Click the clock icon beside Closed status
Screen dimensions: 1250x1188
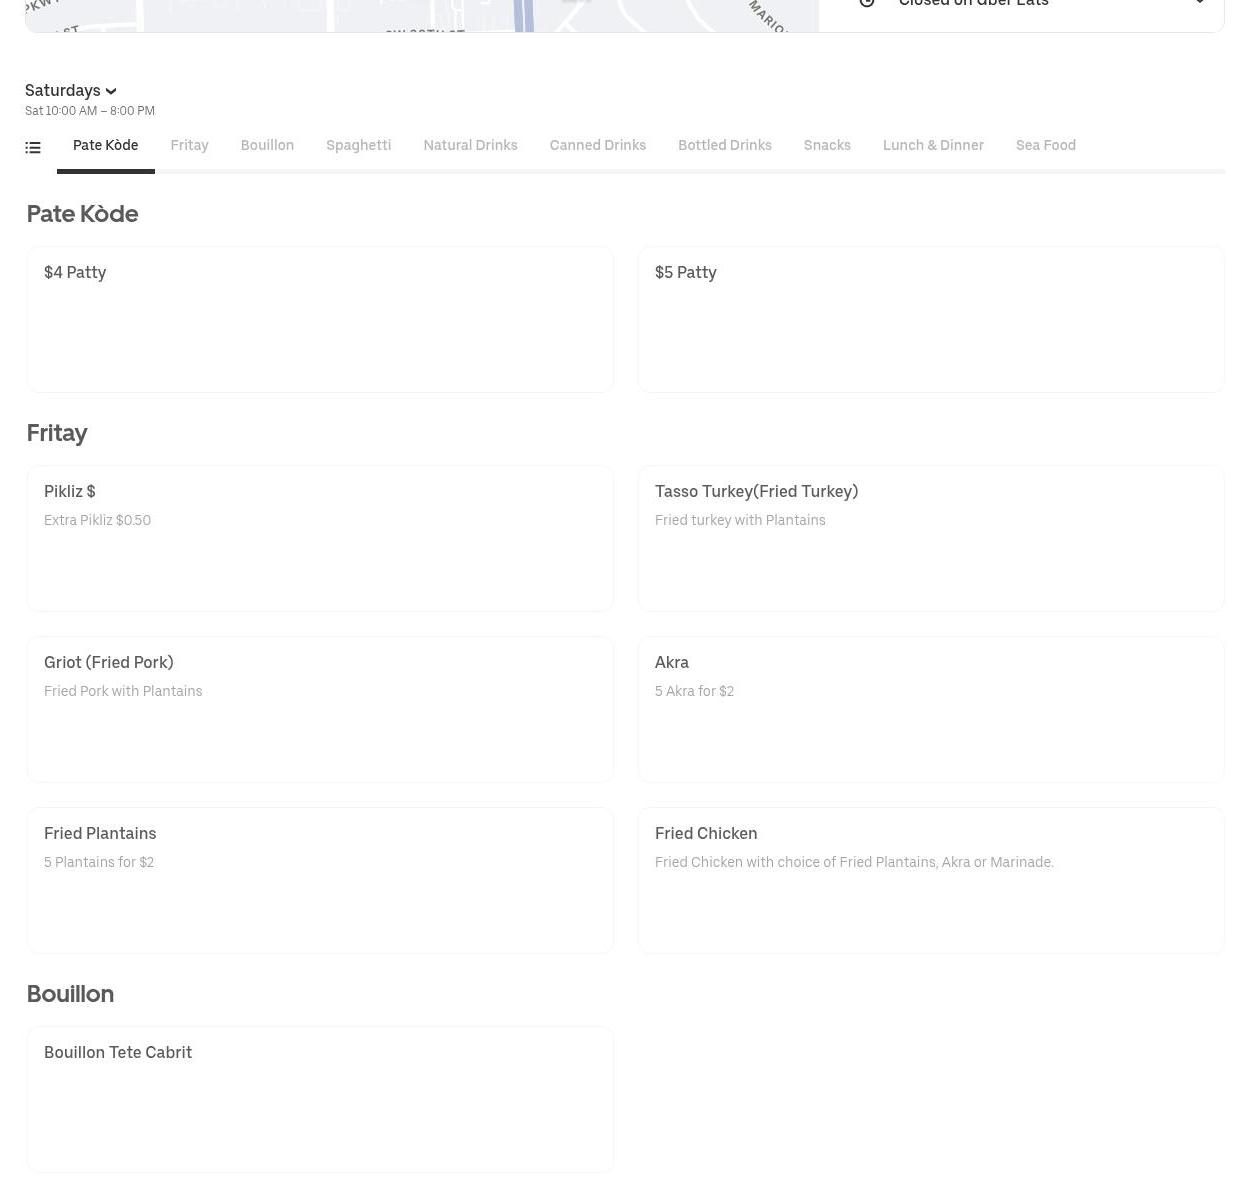tap(867, 3)
